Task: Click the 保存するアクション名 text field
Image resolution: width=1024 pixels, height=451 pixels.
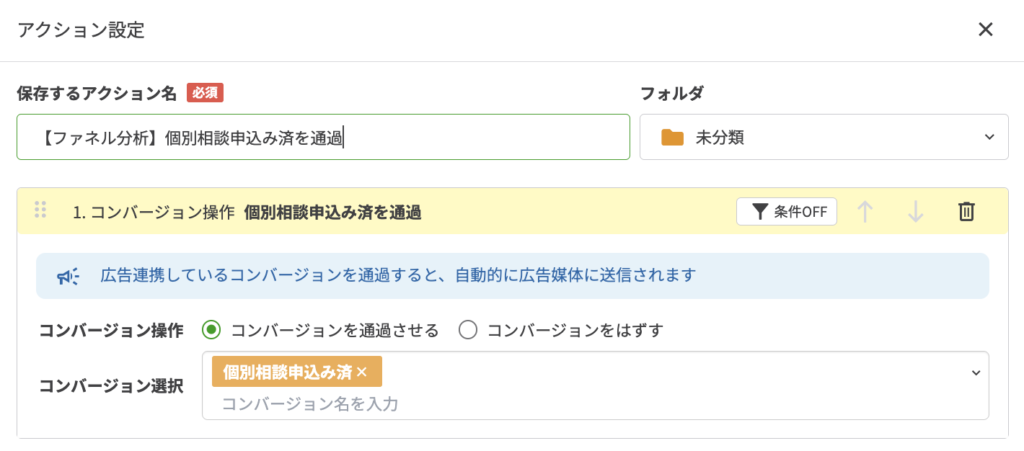Action: tap(322, 137)
